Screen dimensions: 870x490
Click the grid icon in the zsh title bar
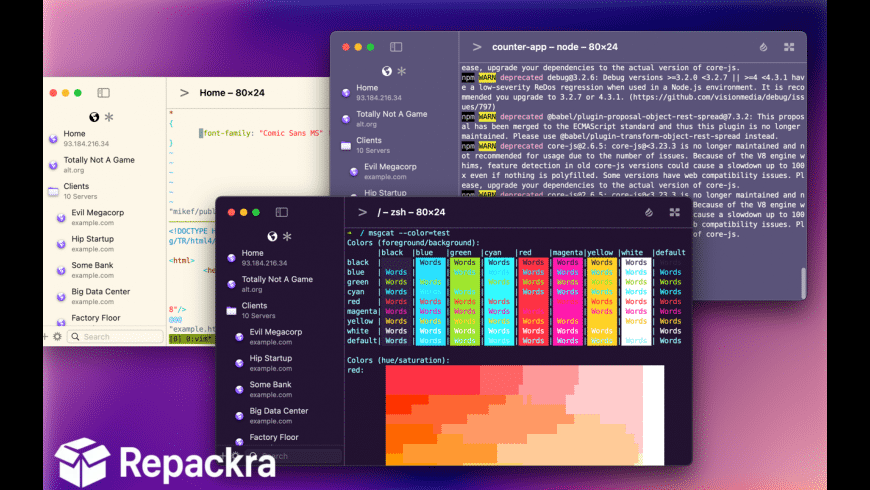point(675,212)
